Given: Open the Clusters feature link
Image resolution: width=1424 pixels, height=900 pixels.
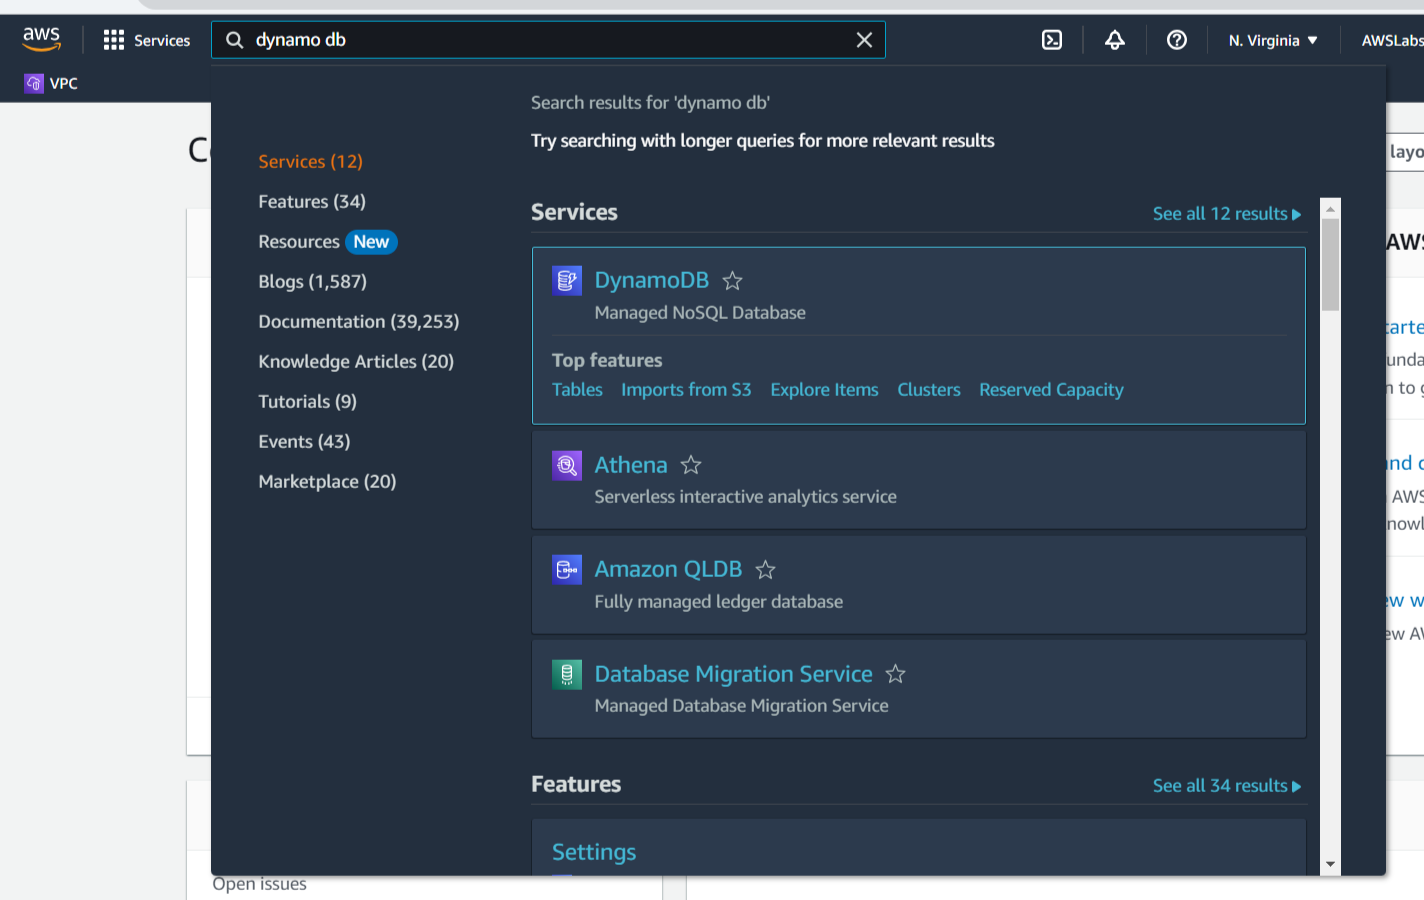Looking at the screenshot, I should click(929, 390).
